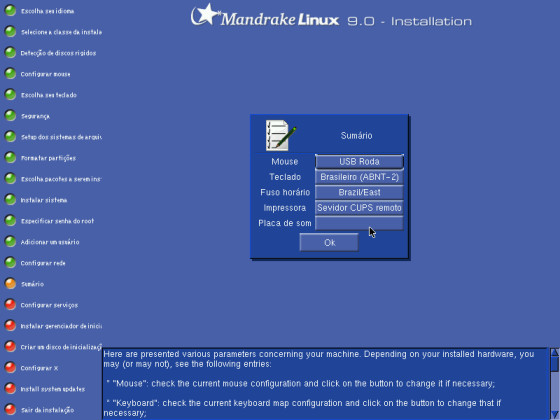The height and width of the screenshot is (420, 560).
Task: Click Mandrake Linux 9.0 Installation title
Action: point(331,16)
